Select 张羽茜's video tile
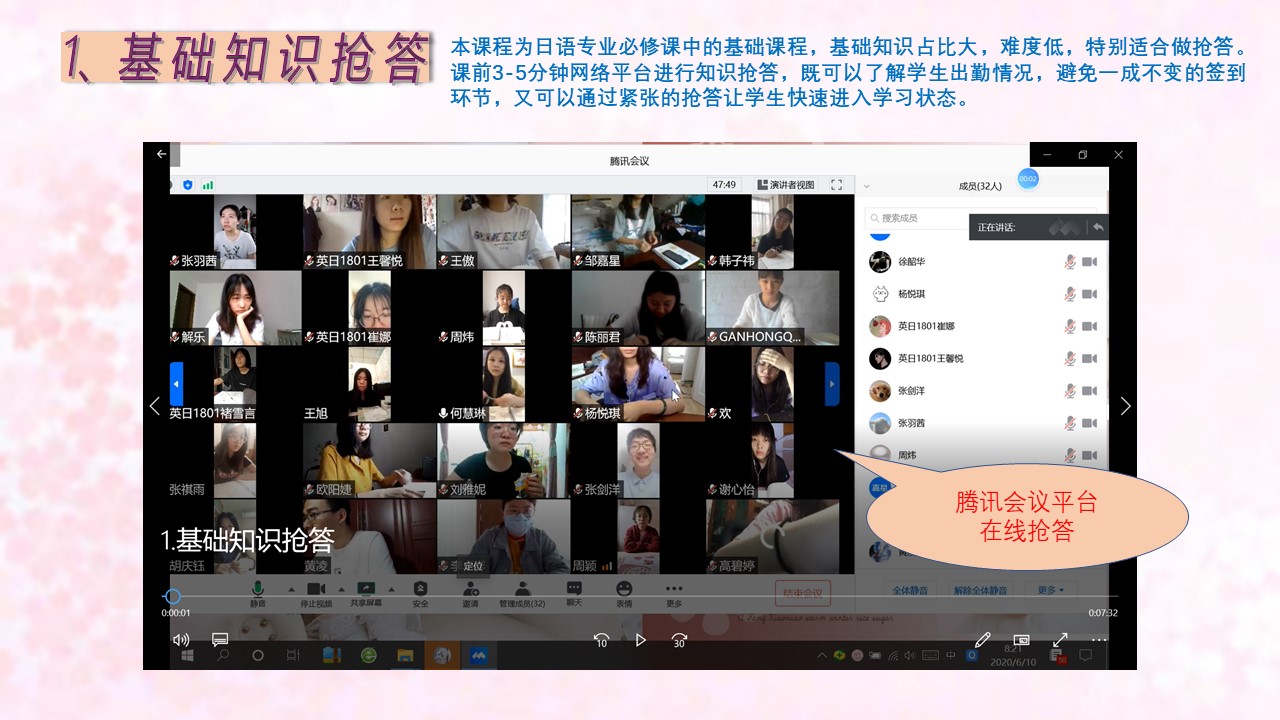The height and width of the screenshot is (720, 1280). click(x=236, y=232)
